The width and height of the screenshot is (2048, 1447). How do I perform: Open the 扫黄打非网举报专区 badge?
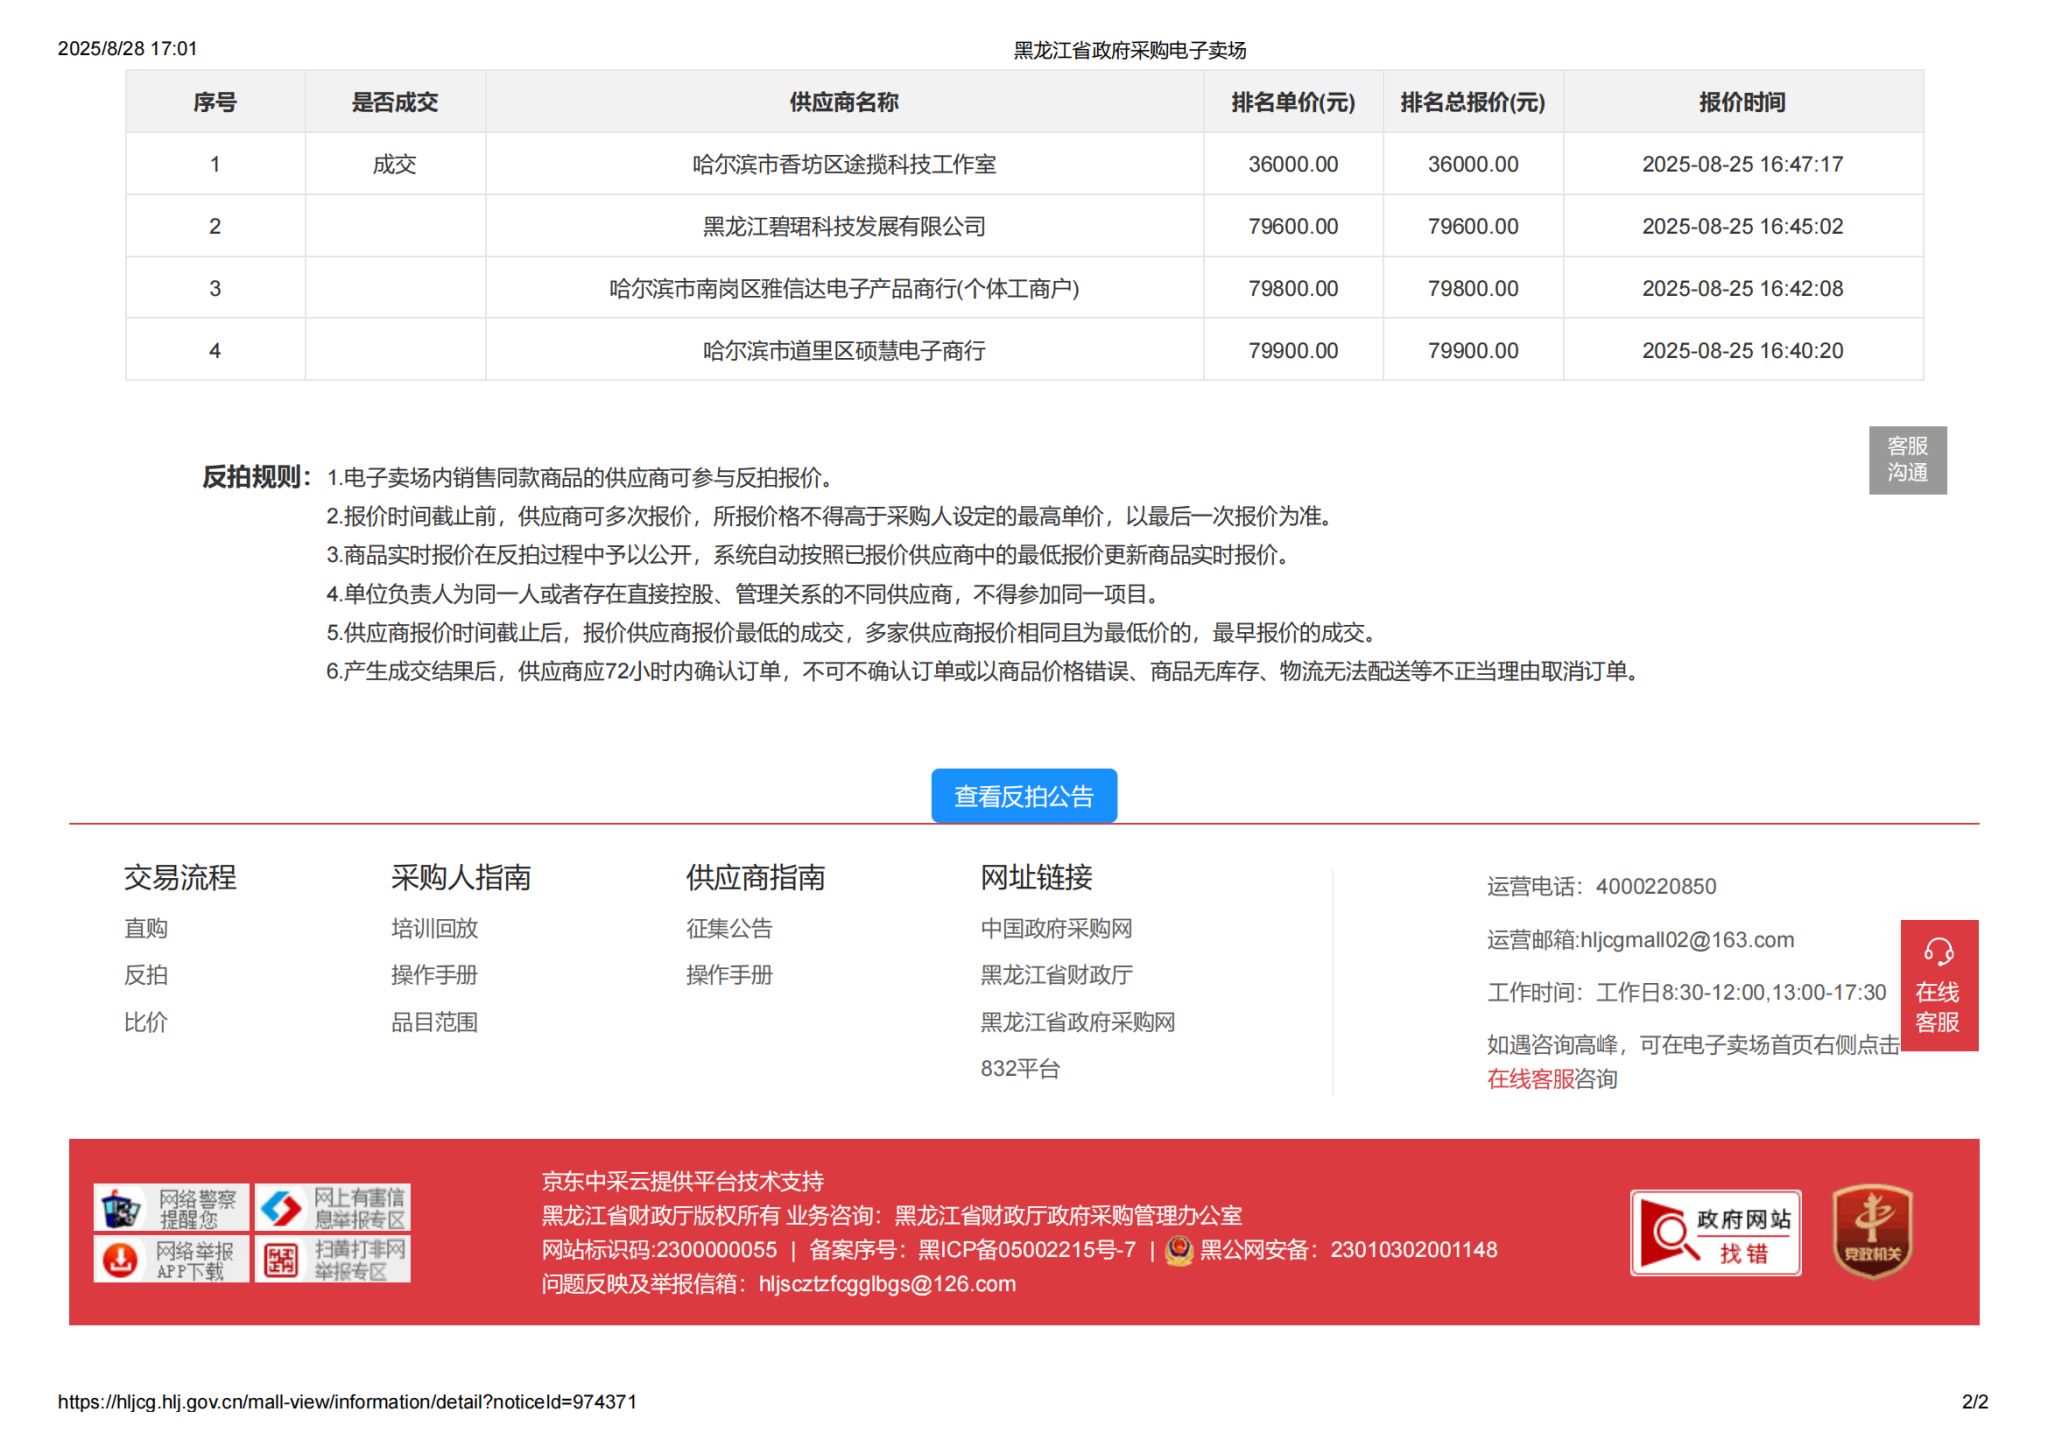pos(333,1260)
